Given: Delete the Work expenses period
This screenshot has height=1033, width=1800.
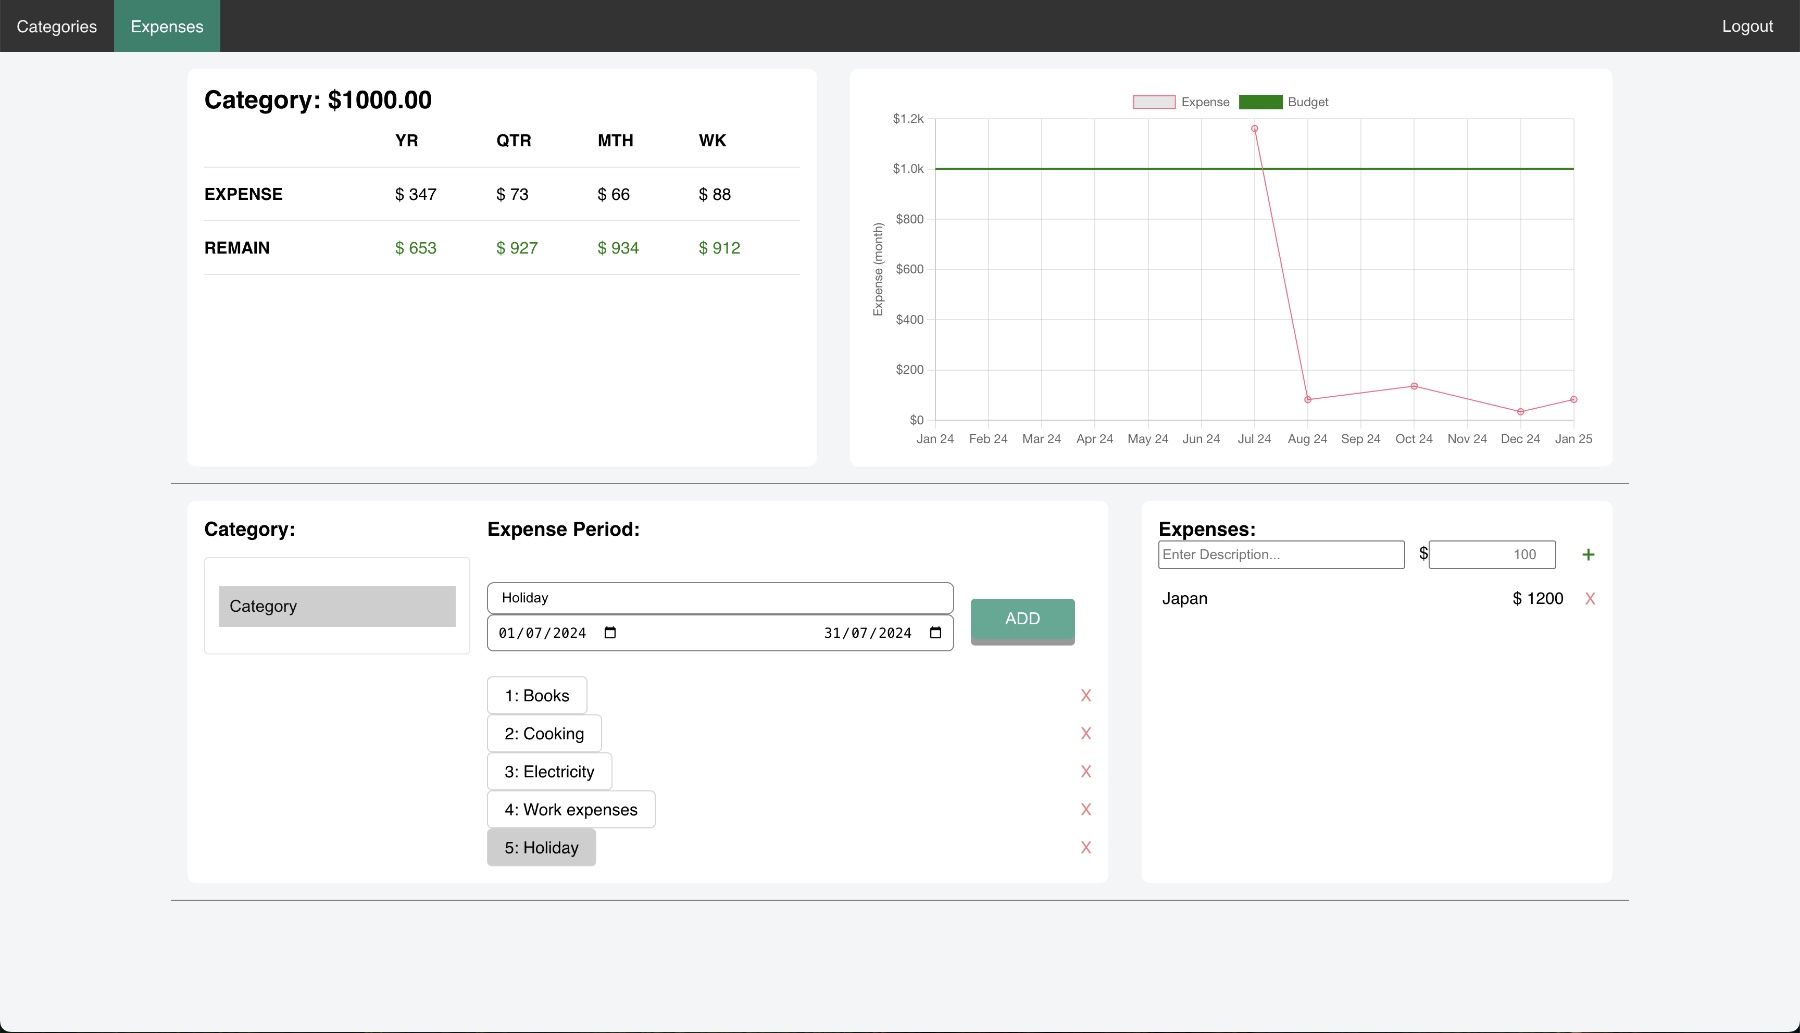Looking at the screenshot, I should (1086, 810).
